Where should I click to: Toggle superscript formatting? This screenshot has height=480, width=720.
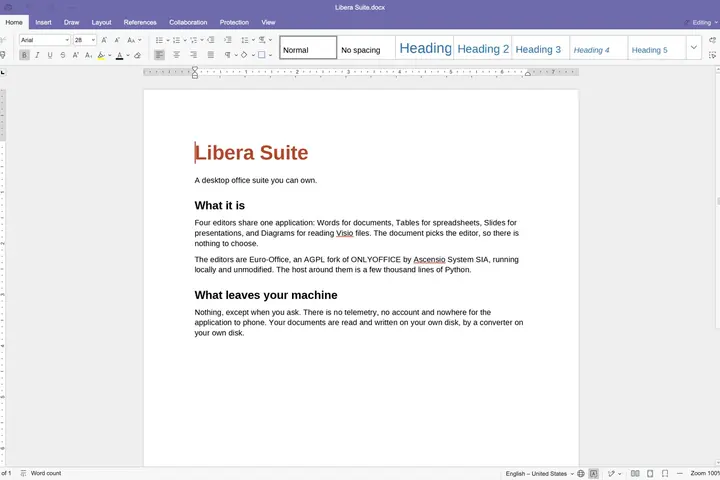click(76, 55)
